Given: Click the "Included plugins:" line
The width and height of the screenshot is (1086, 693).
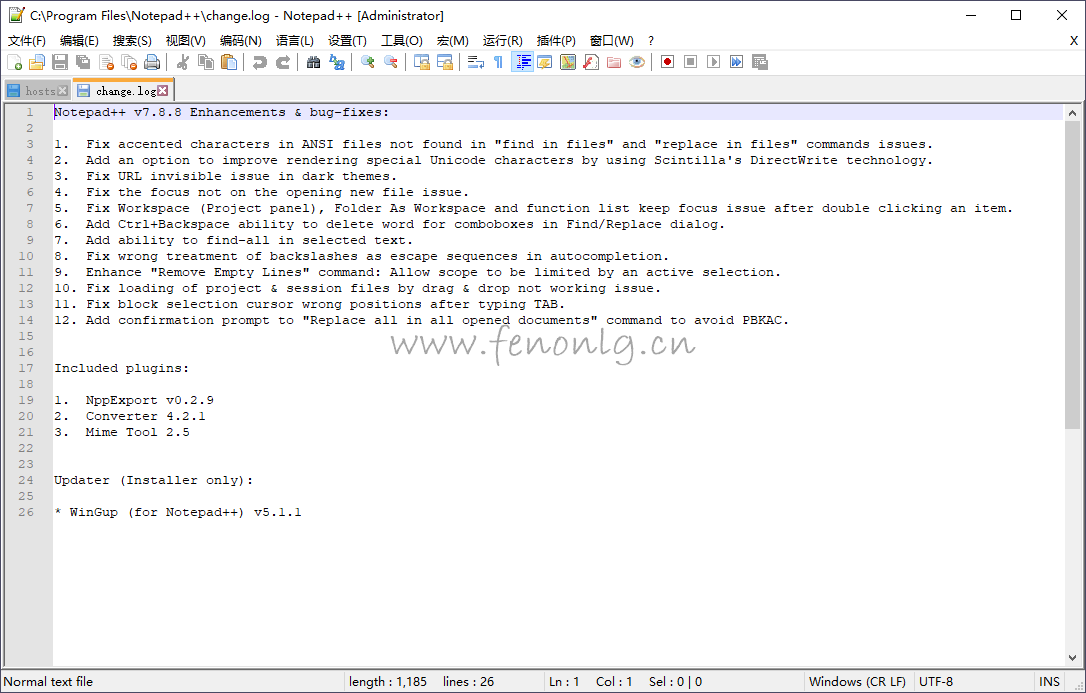Looking at the screenshot, I should 122,368.
